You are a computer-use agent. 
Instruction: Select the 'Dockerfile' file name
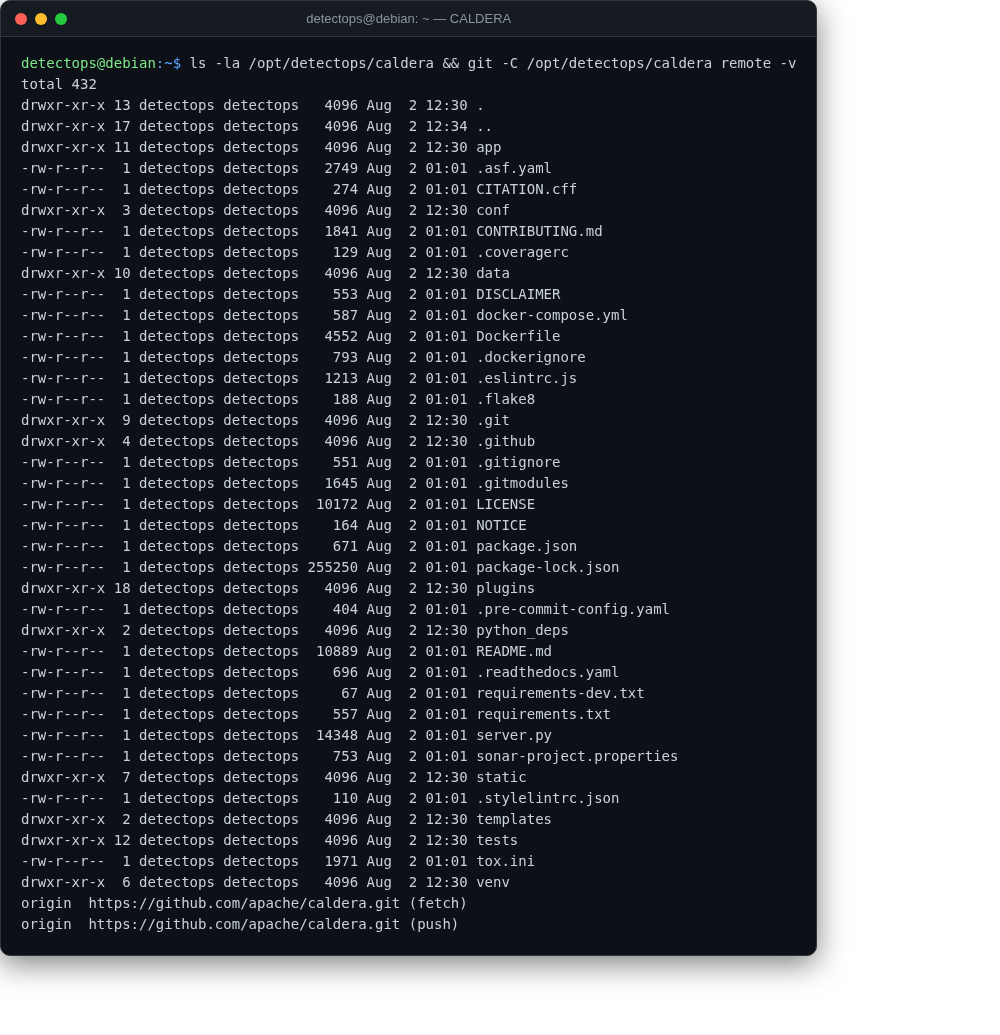pos(518,337)
